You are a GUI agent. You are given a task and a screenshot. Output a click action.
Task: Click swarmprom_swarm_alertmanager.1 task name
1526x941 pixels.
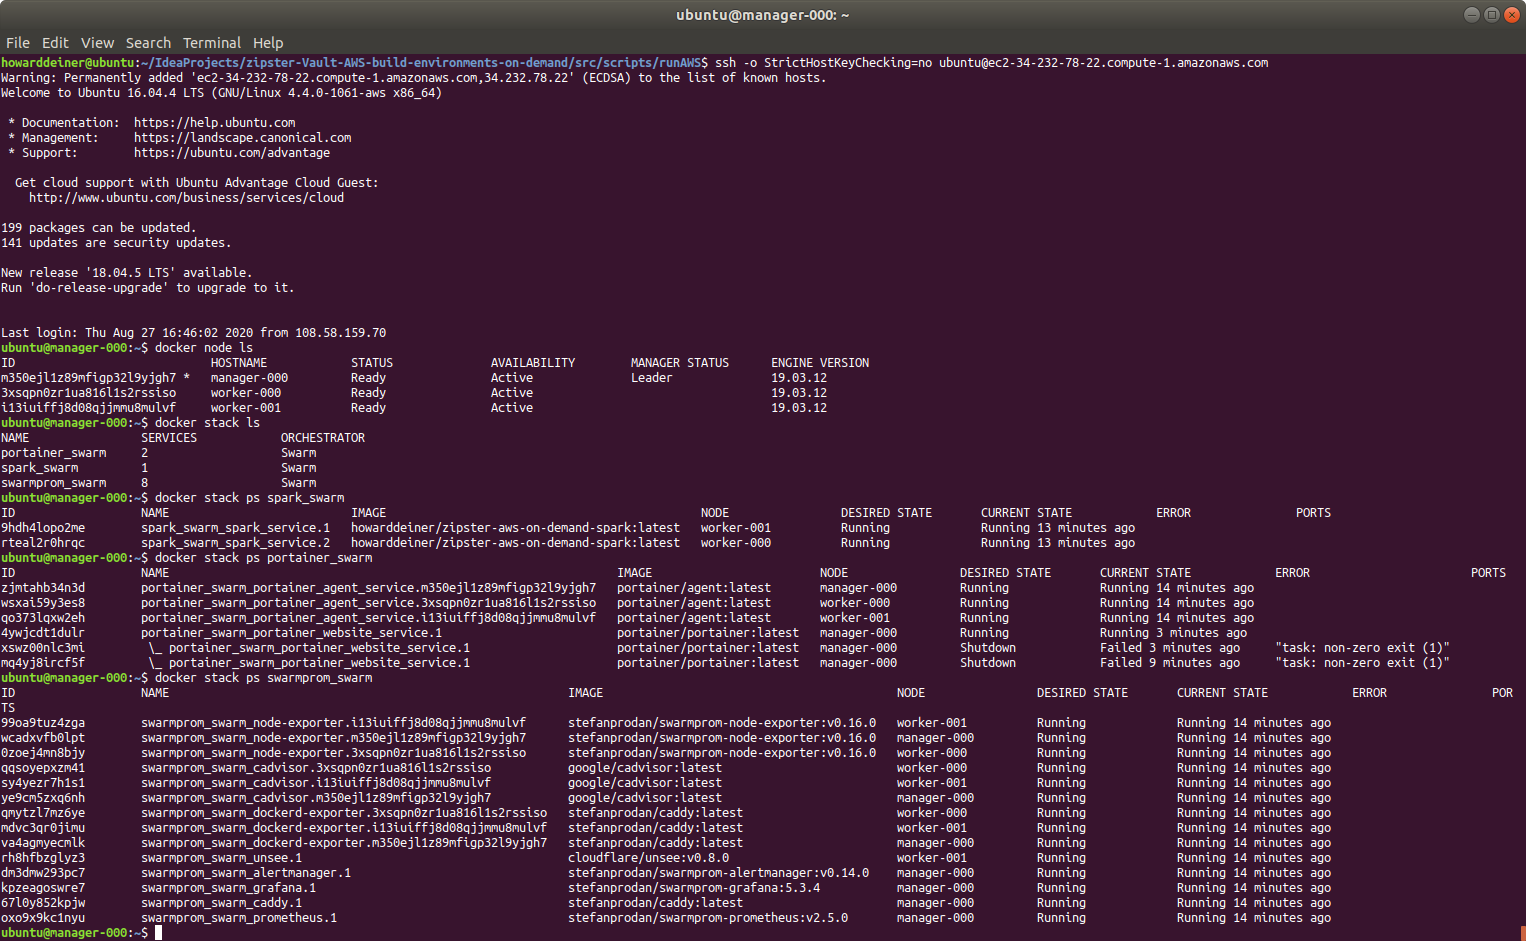coord(246,873)
